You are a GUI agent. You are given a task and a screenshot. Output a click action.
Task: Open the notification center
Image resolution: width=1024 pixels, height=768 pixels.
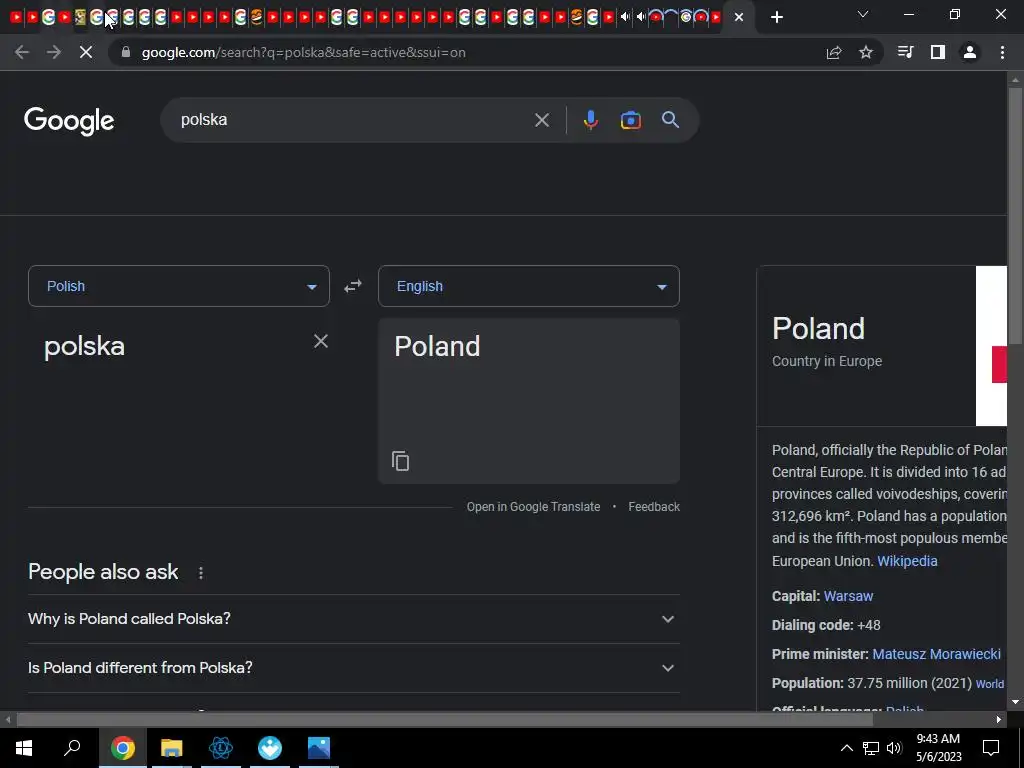tap(991, 748)
